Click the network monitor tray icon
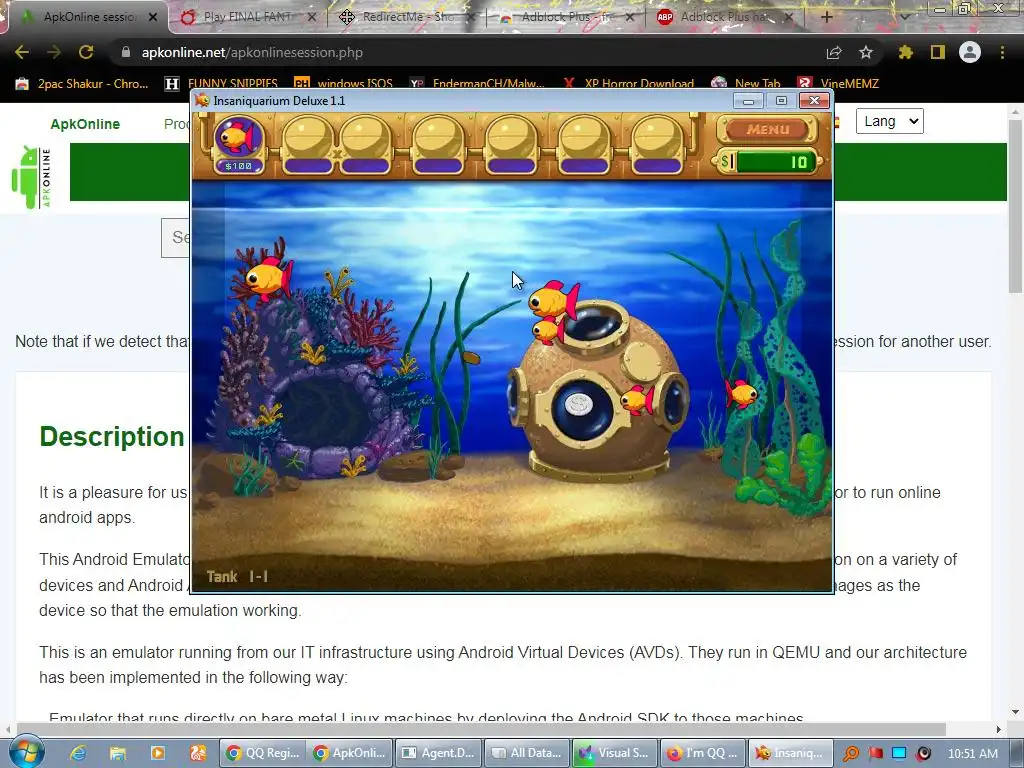The image size is (1024, 768). 899,754
